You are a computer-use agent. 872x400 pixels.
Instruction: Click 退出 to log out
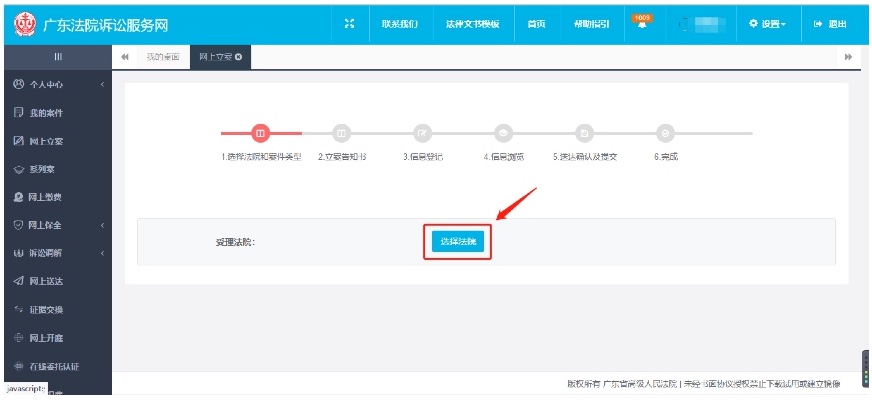pyautogui.click(x=830, y=24)
